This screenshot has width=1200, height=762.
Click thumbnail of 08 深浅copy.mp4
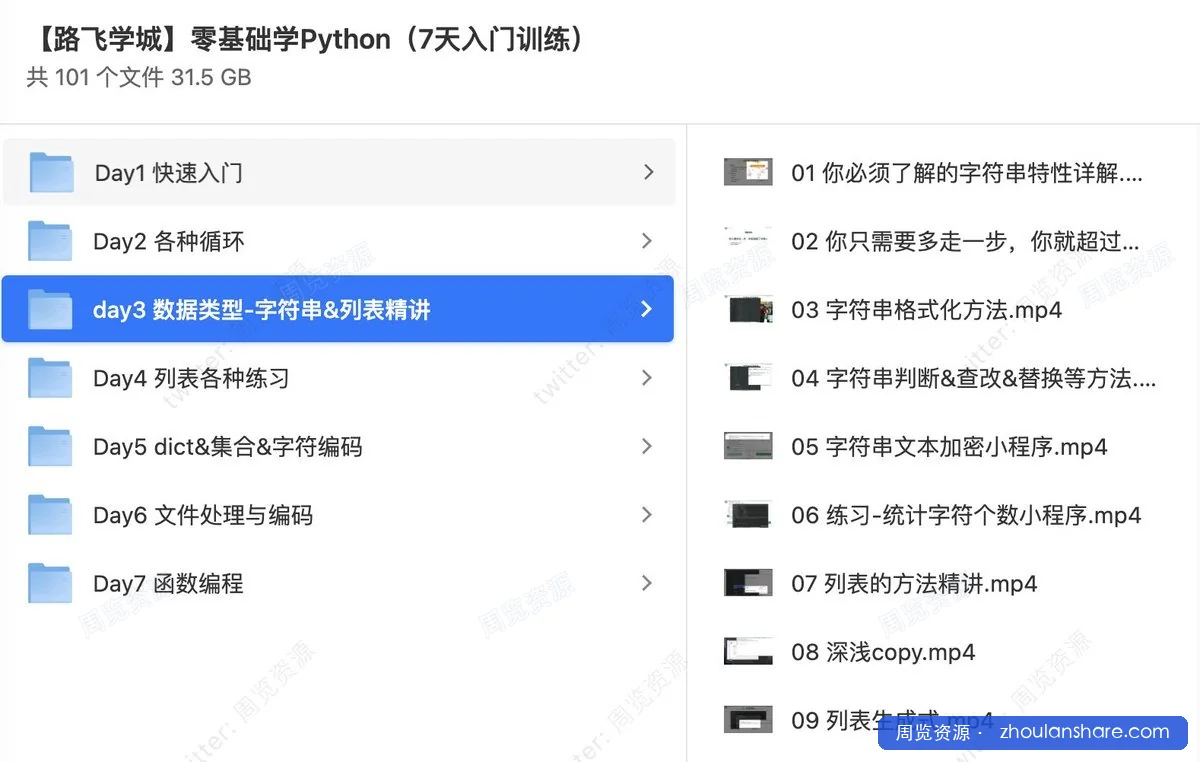[748, 652]
